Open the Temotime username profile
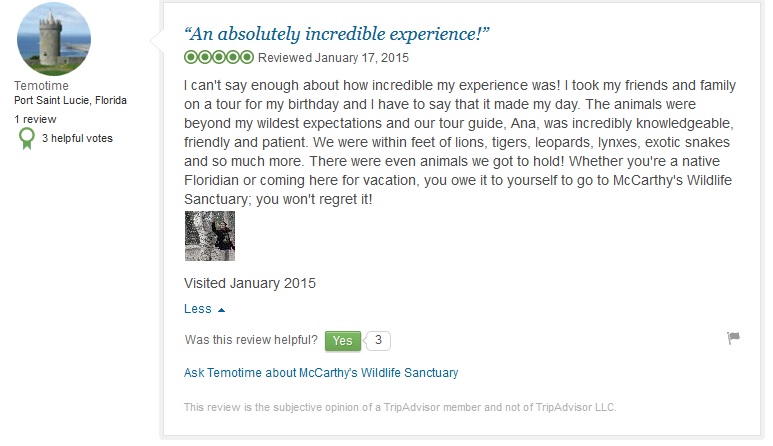 click(42, 86)
